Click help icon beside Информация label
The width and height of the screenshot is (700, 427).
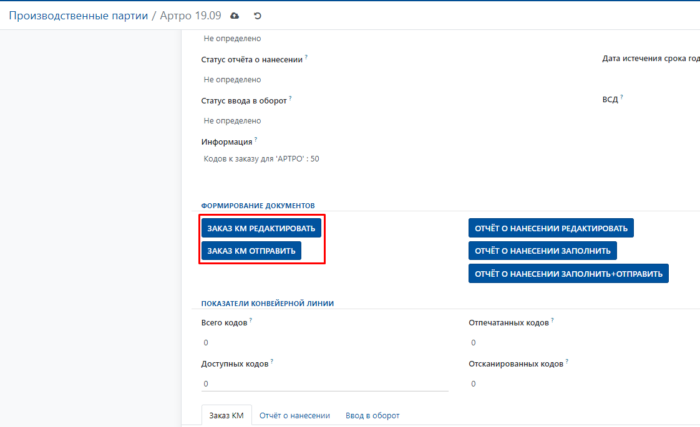point(256,140)
